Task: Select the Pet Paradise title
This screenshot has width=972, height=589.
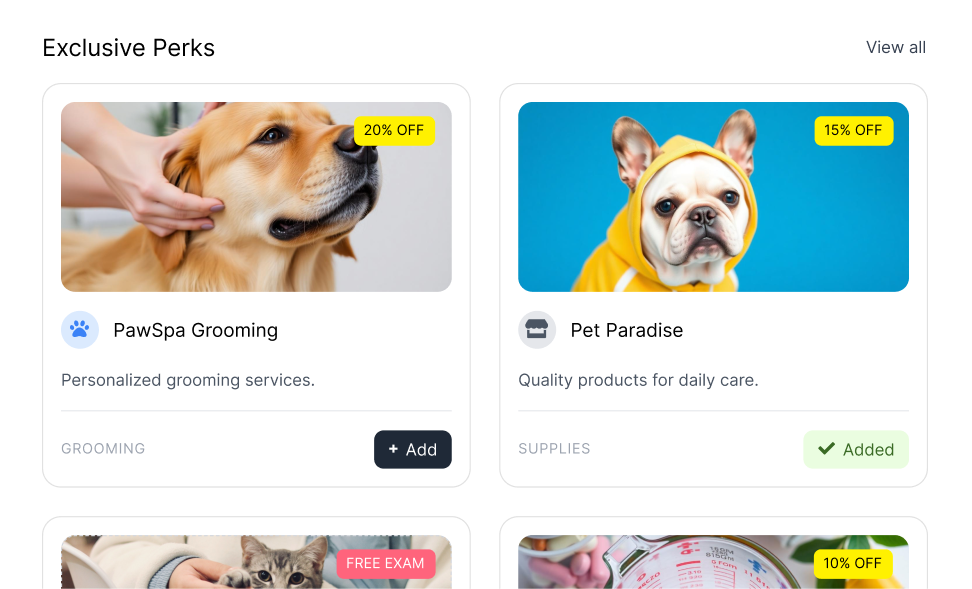Action: coord(627,330)
